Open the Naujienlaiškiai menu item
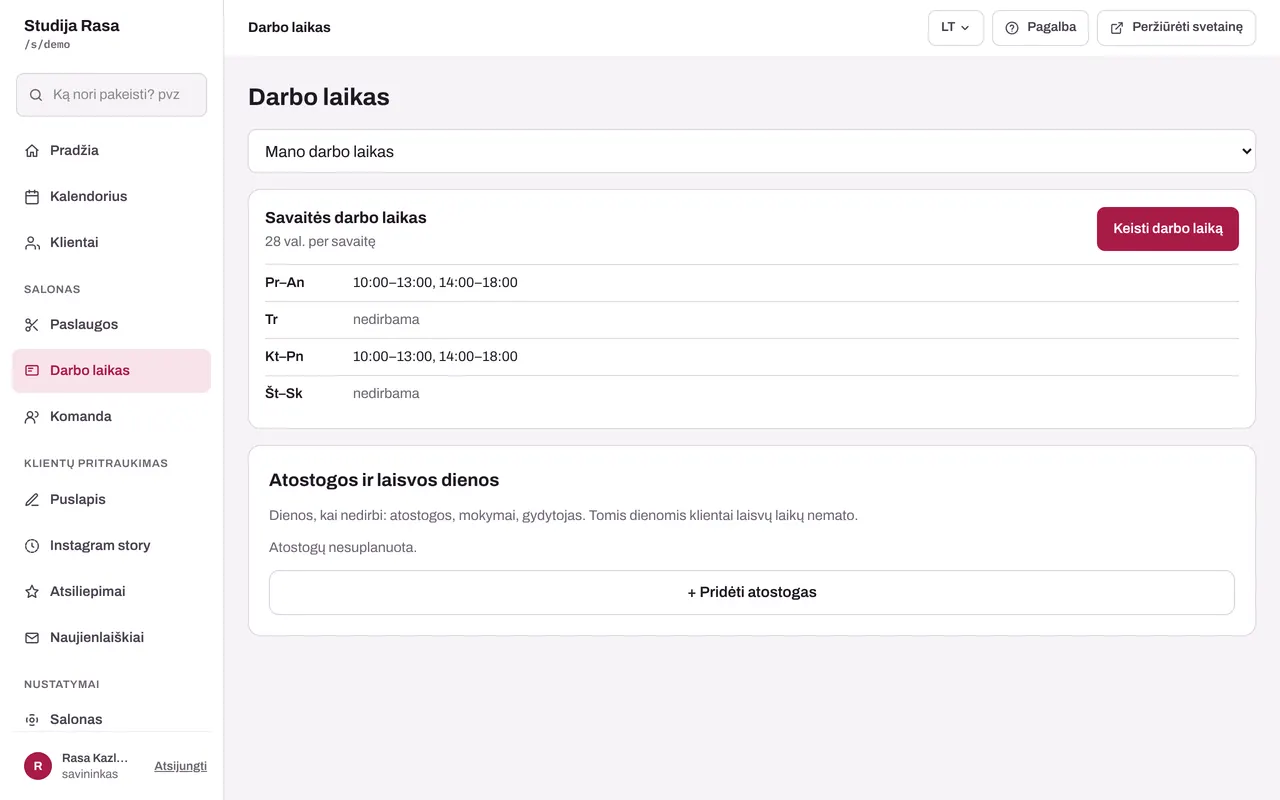Screen dimensions: 1280x800 pos(111,638)
